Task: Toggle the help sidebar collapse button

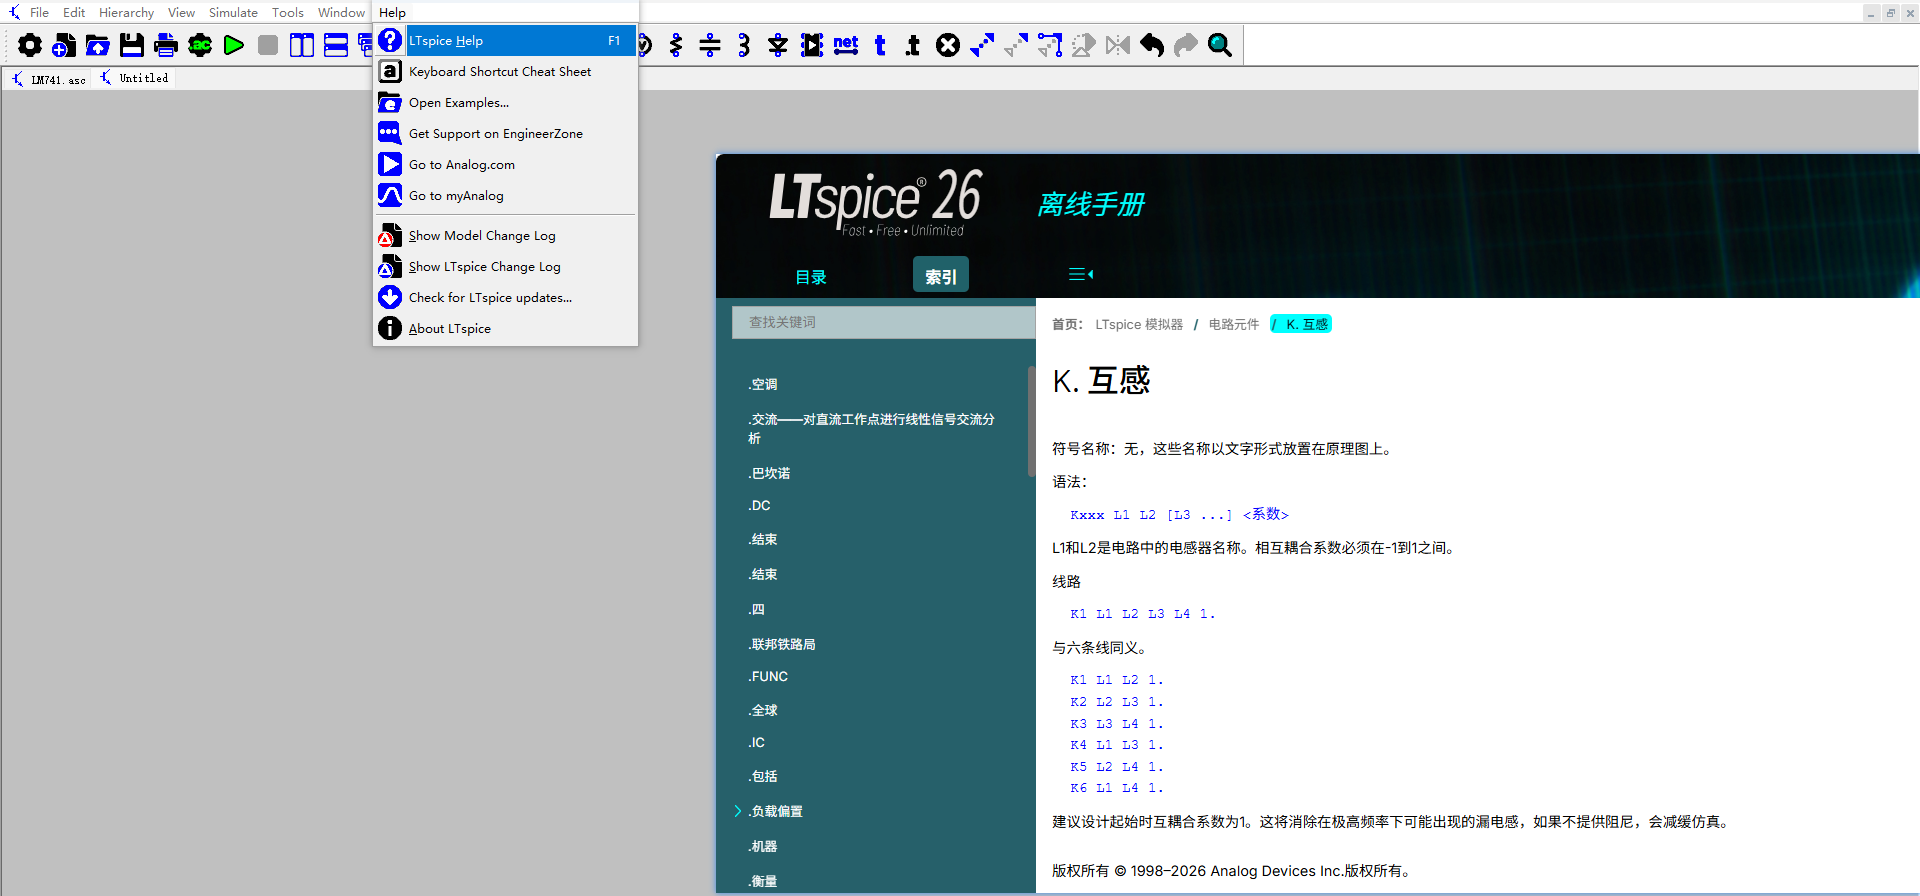Action: pyautogui.click(x=1081, y=274)
